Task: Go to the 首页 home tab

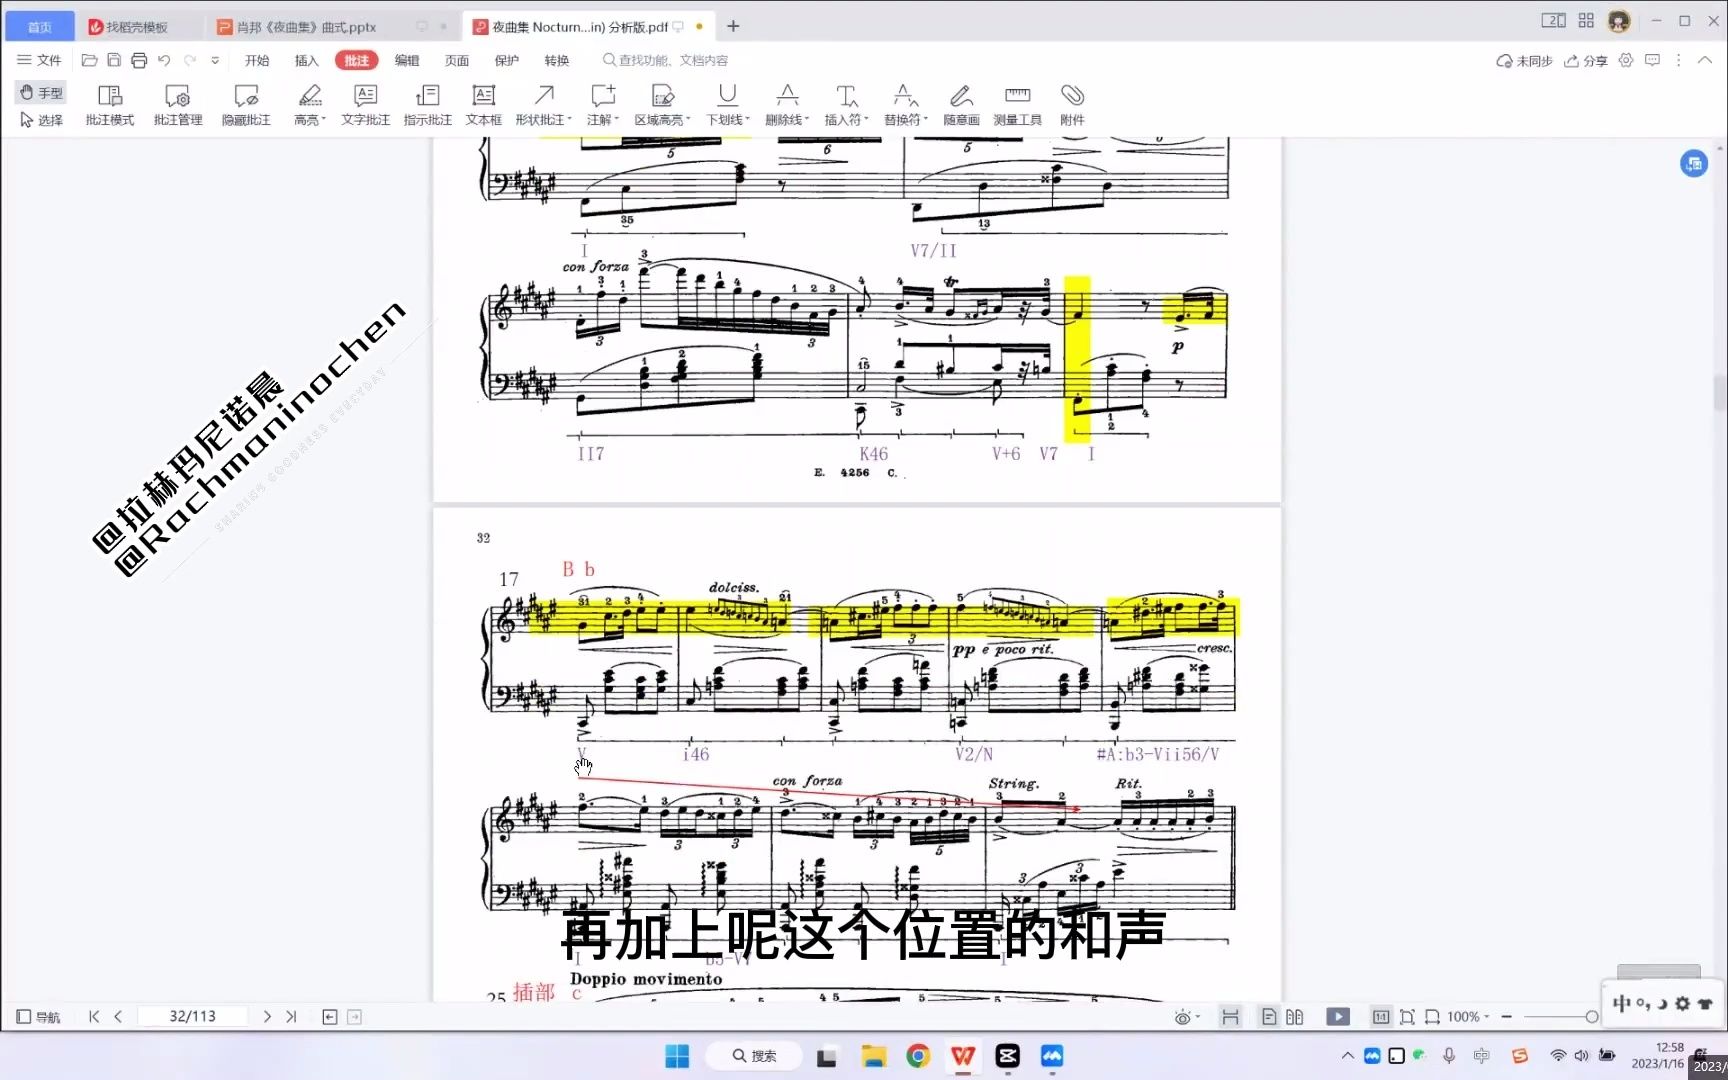Action: point(40,27)
